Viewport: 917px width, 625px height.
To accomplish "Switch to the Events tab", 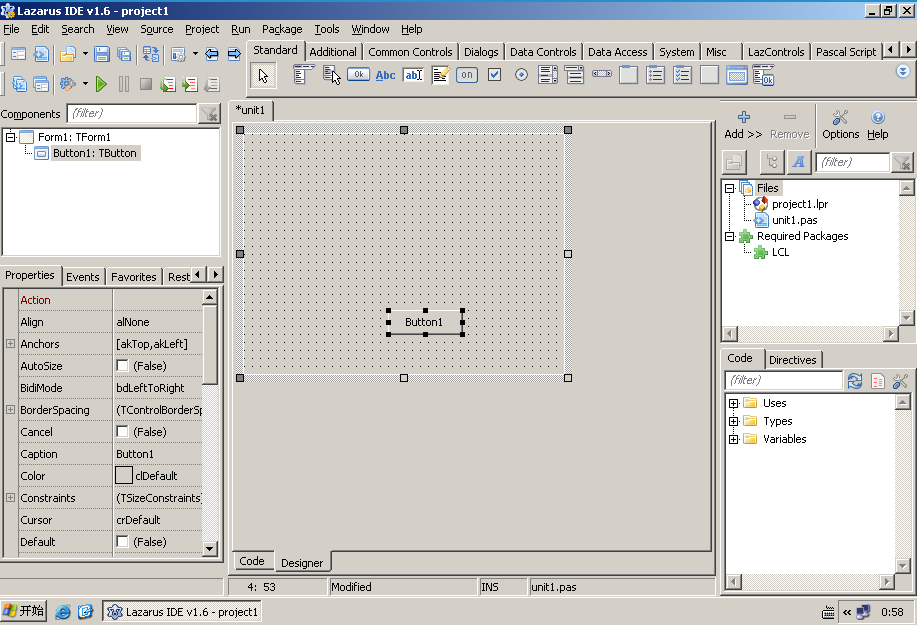I will click(x=82, y=277).
